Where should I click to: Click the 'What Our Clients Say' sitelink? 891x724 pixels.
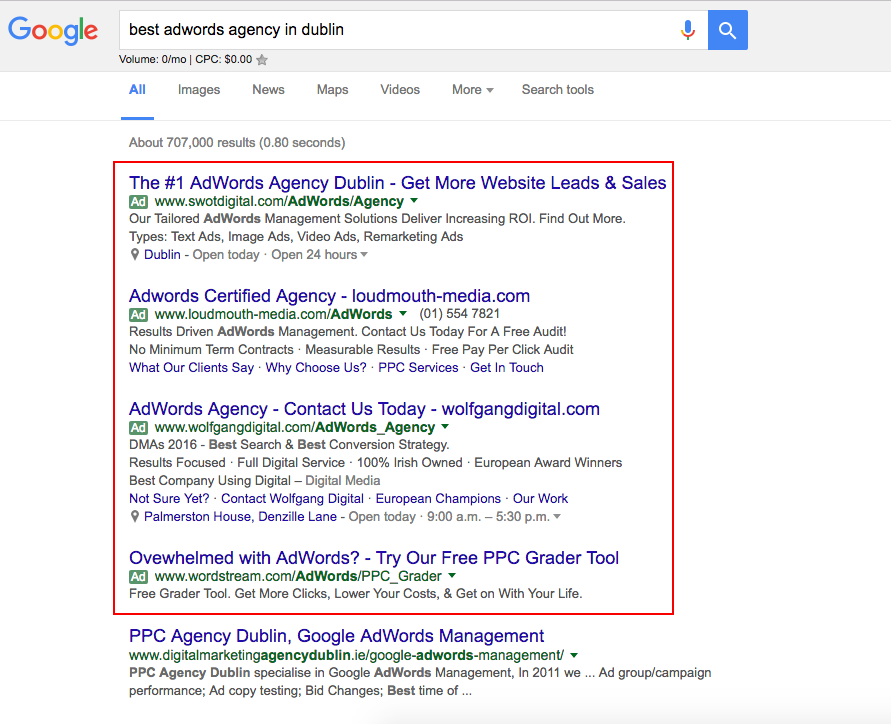click(x=191, y=368)
